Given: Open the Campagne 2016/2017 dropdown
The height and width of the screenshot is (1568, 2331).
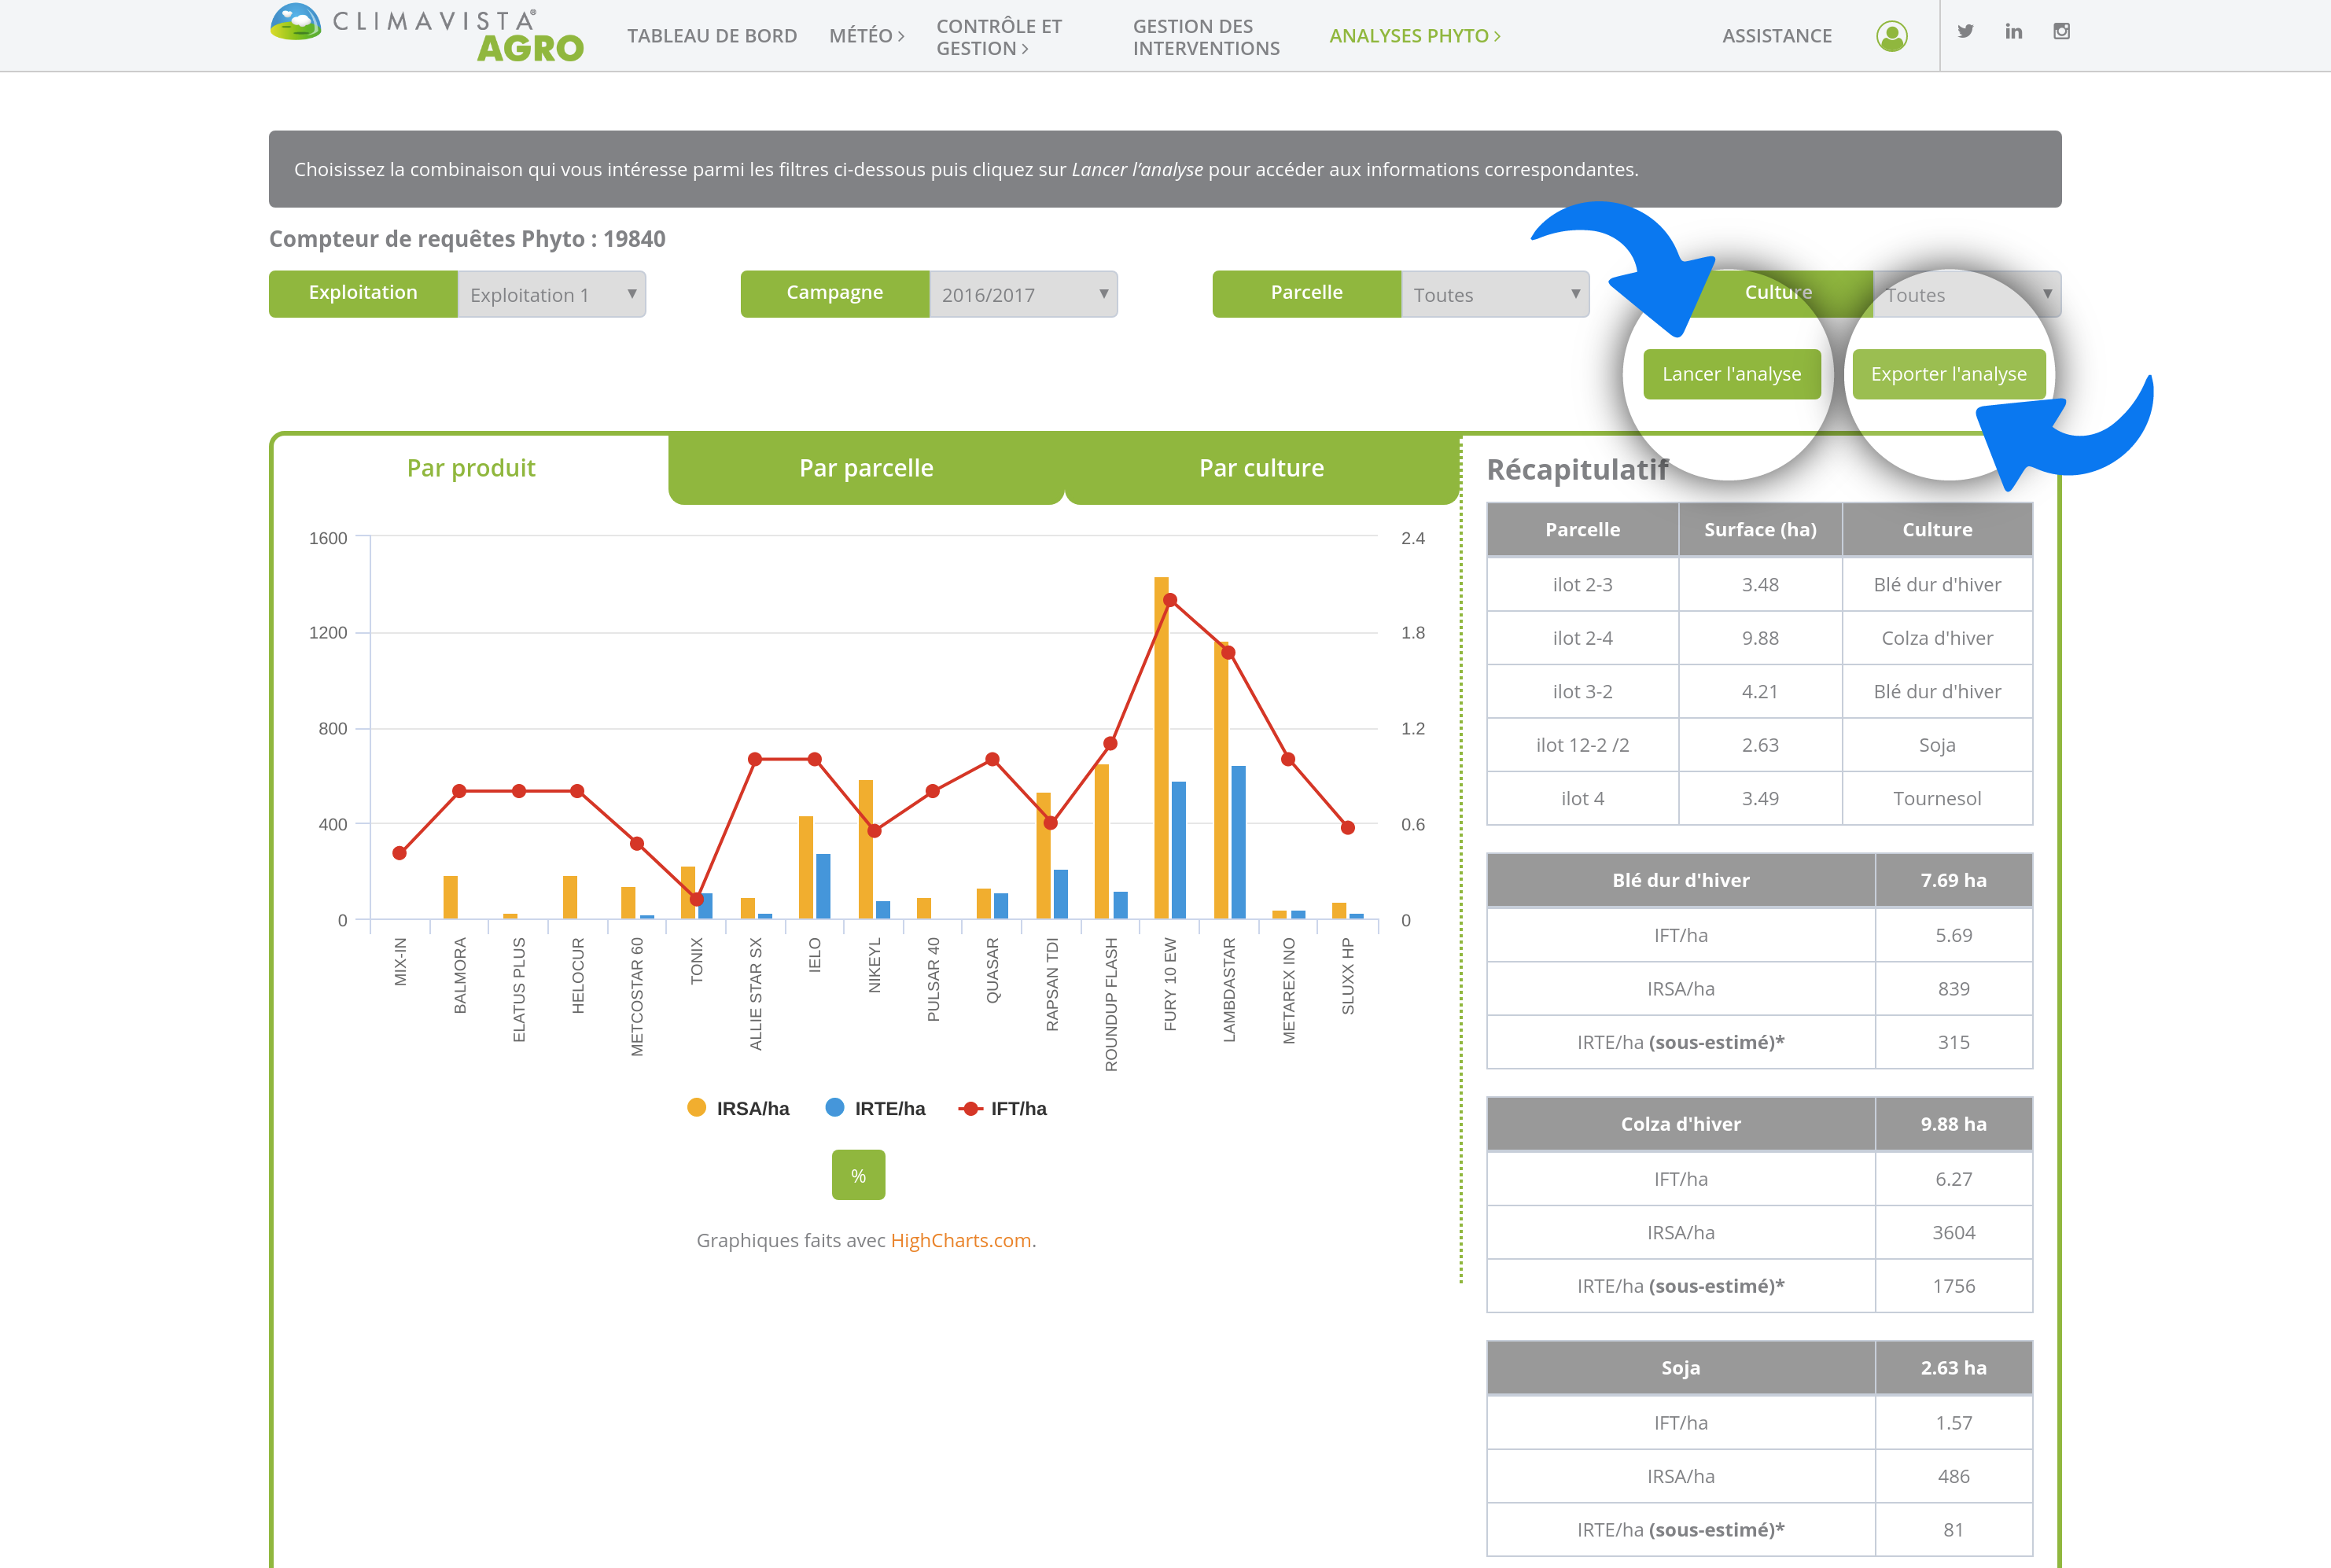Looking at the screenshot, I should [1023, 294].
